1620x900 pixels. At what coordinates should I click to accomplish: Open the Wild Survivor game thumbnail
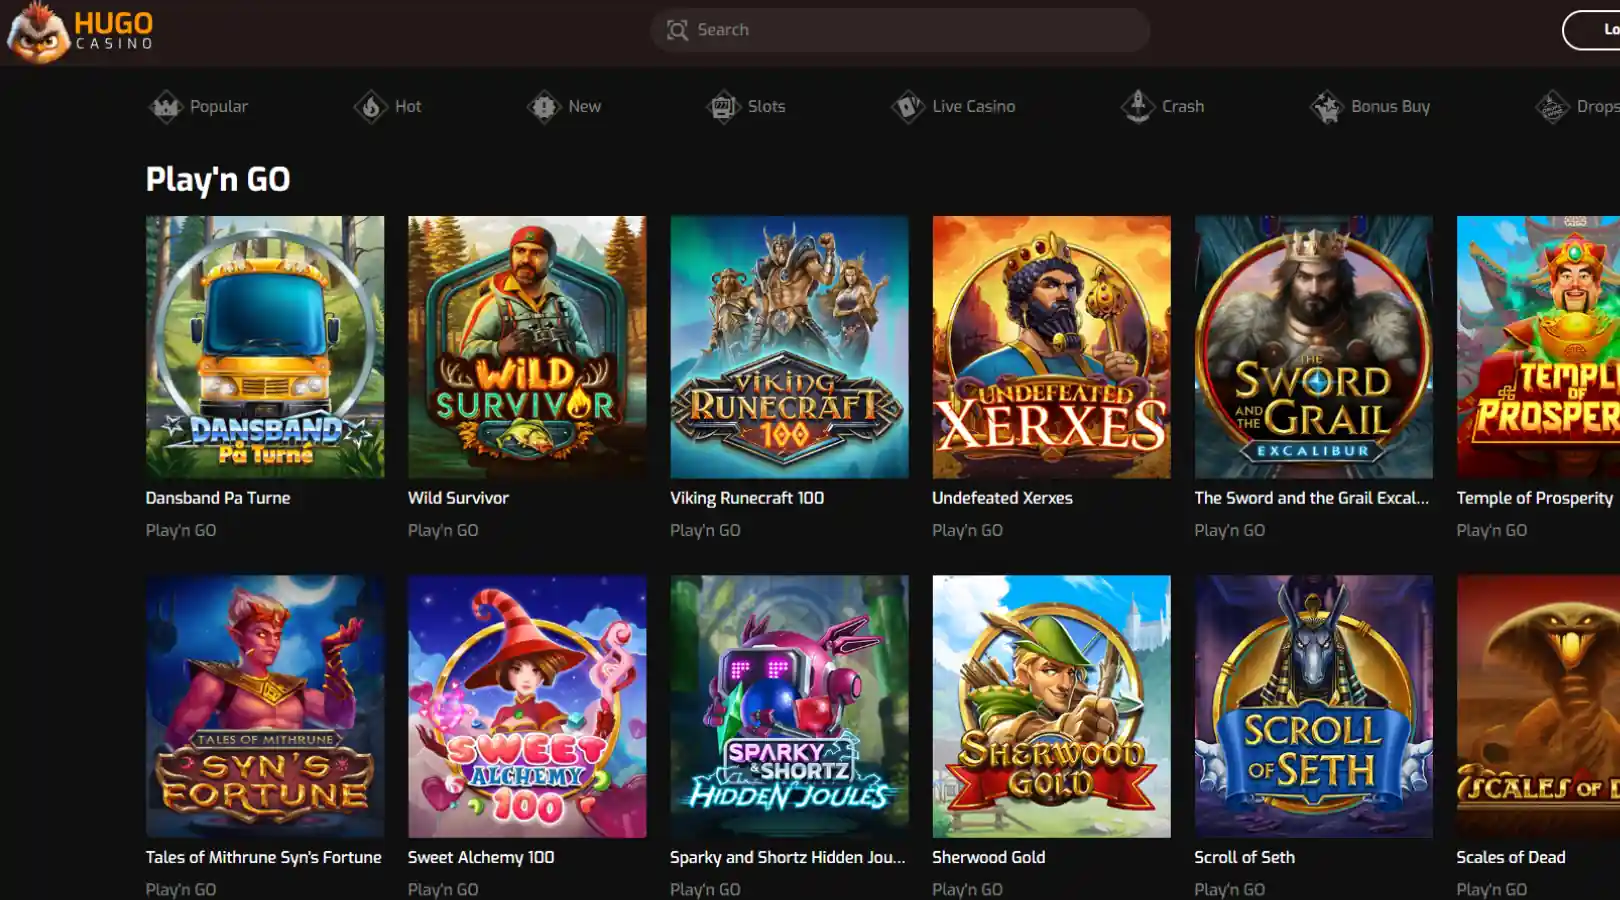(x=527, y=347)
